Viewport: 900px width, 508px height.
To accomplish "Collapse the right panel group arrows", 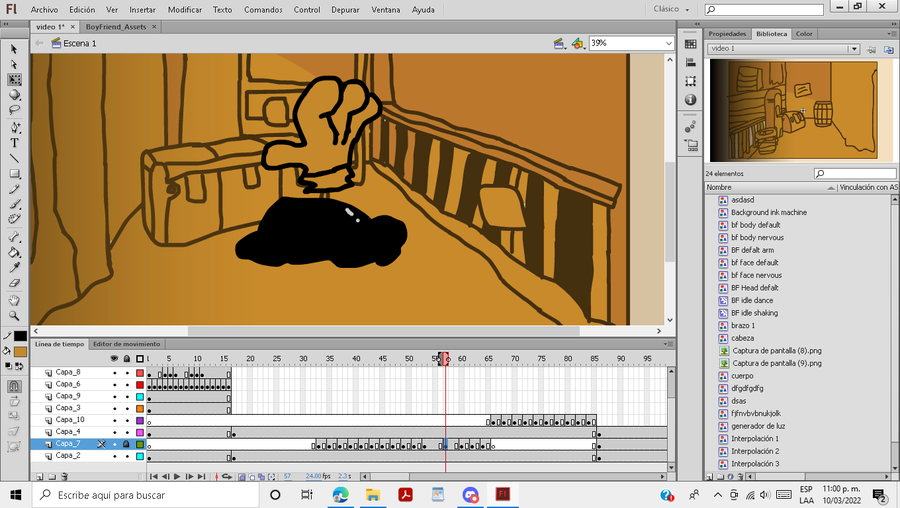I will point(894,24).
